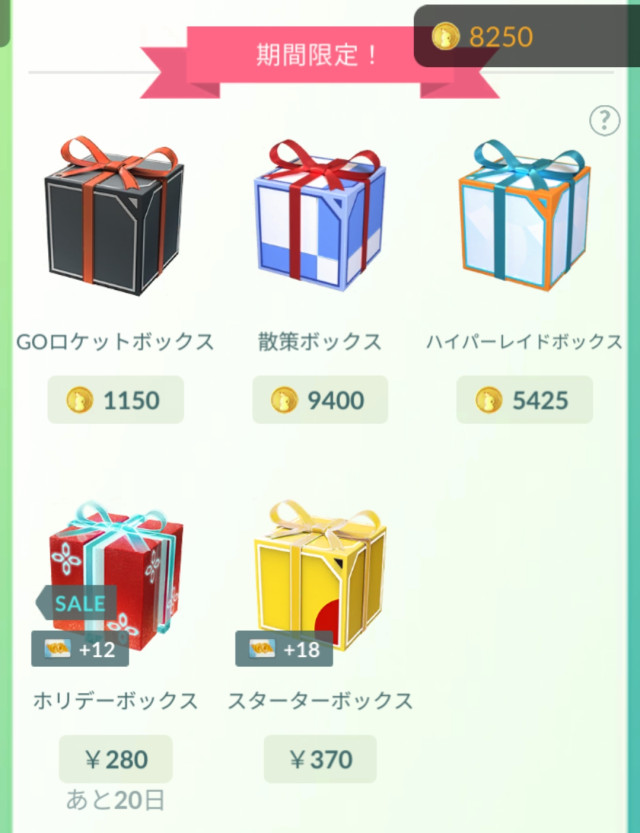
Task: Tap the black GO Rocket box icon
Action: tap(114, 216)
